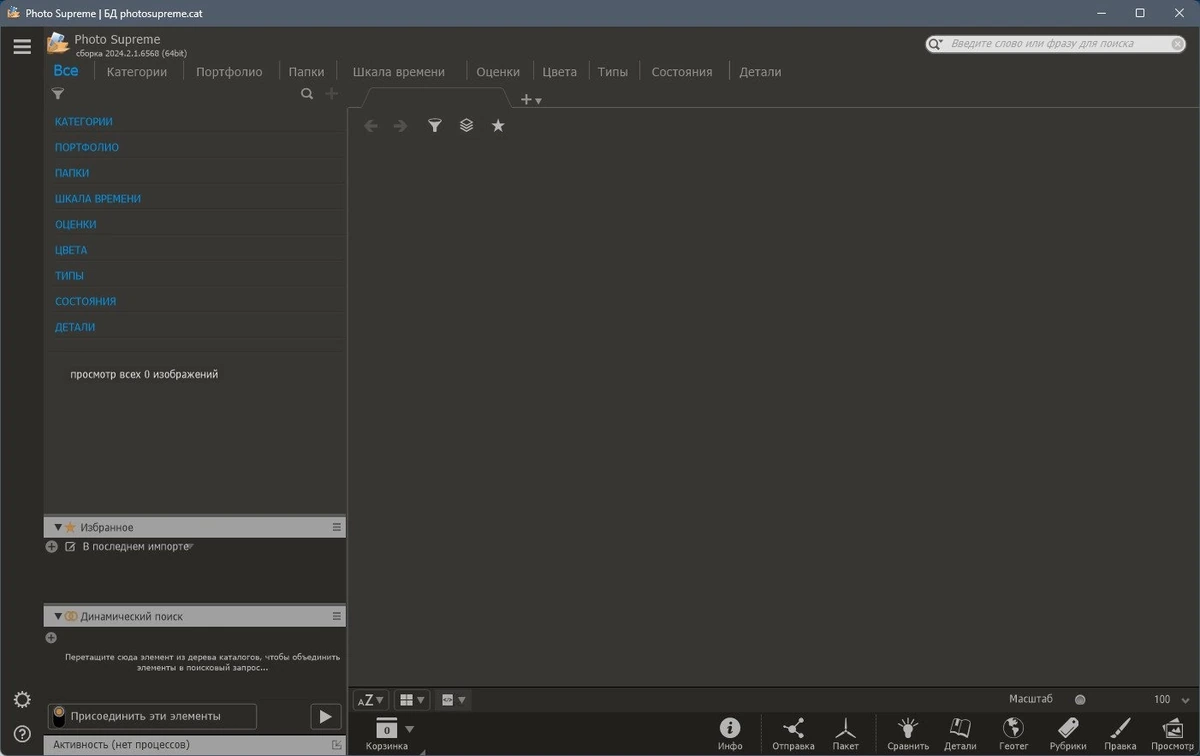Image resolution: width=1200 pixels, height=756 pixels.
Task: Open the zoom value 100 dropdown
Action: tap(1186, 700)
